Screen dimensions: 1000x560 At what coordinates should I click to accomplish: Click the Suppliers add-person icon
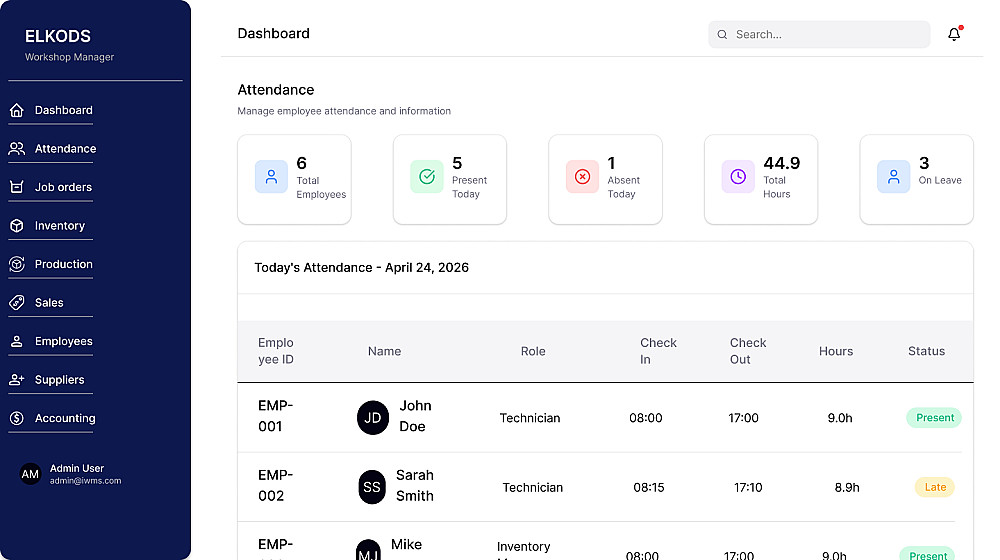tap(17, 380)
